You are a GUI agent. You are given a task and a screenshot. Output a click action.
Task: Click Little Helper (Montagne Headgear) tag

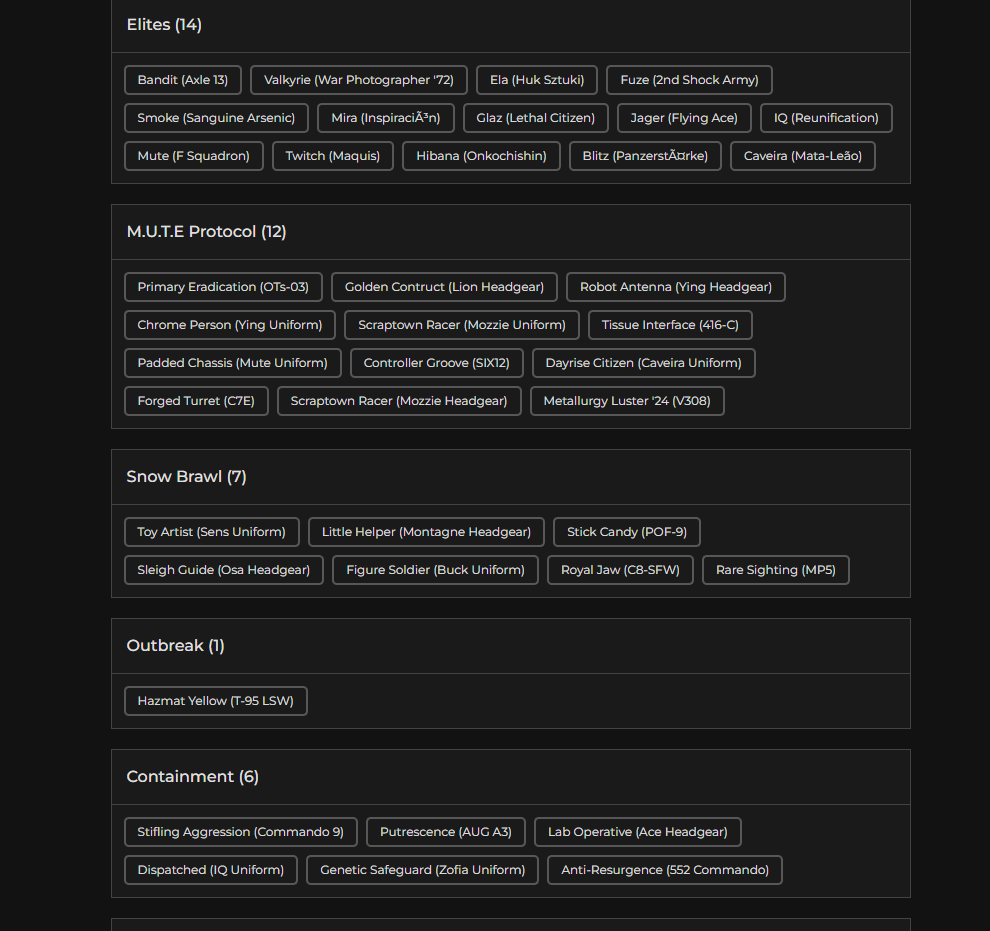tap(426, 532)
